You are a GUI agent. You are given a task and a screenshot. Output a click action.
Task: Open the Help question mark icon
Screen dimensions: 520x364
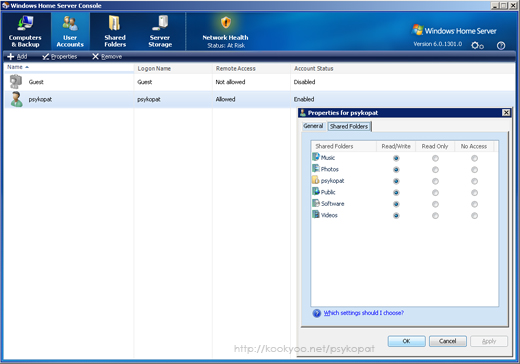tap(501, 46)
